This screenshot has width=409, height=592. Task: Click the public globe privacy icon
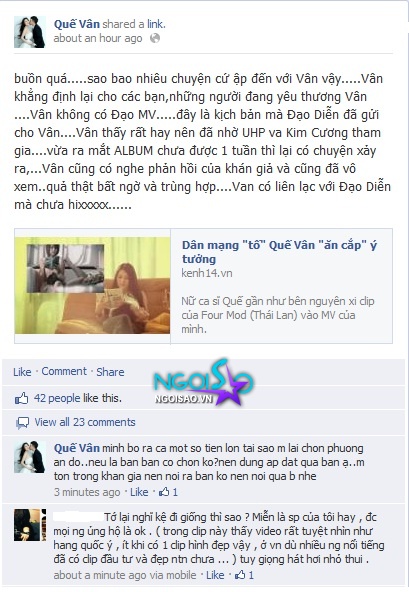click(155, 38)
